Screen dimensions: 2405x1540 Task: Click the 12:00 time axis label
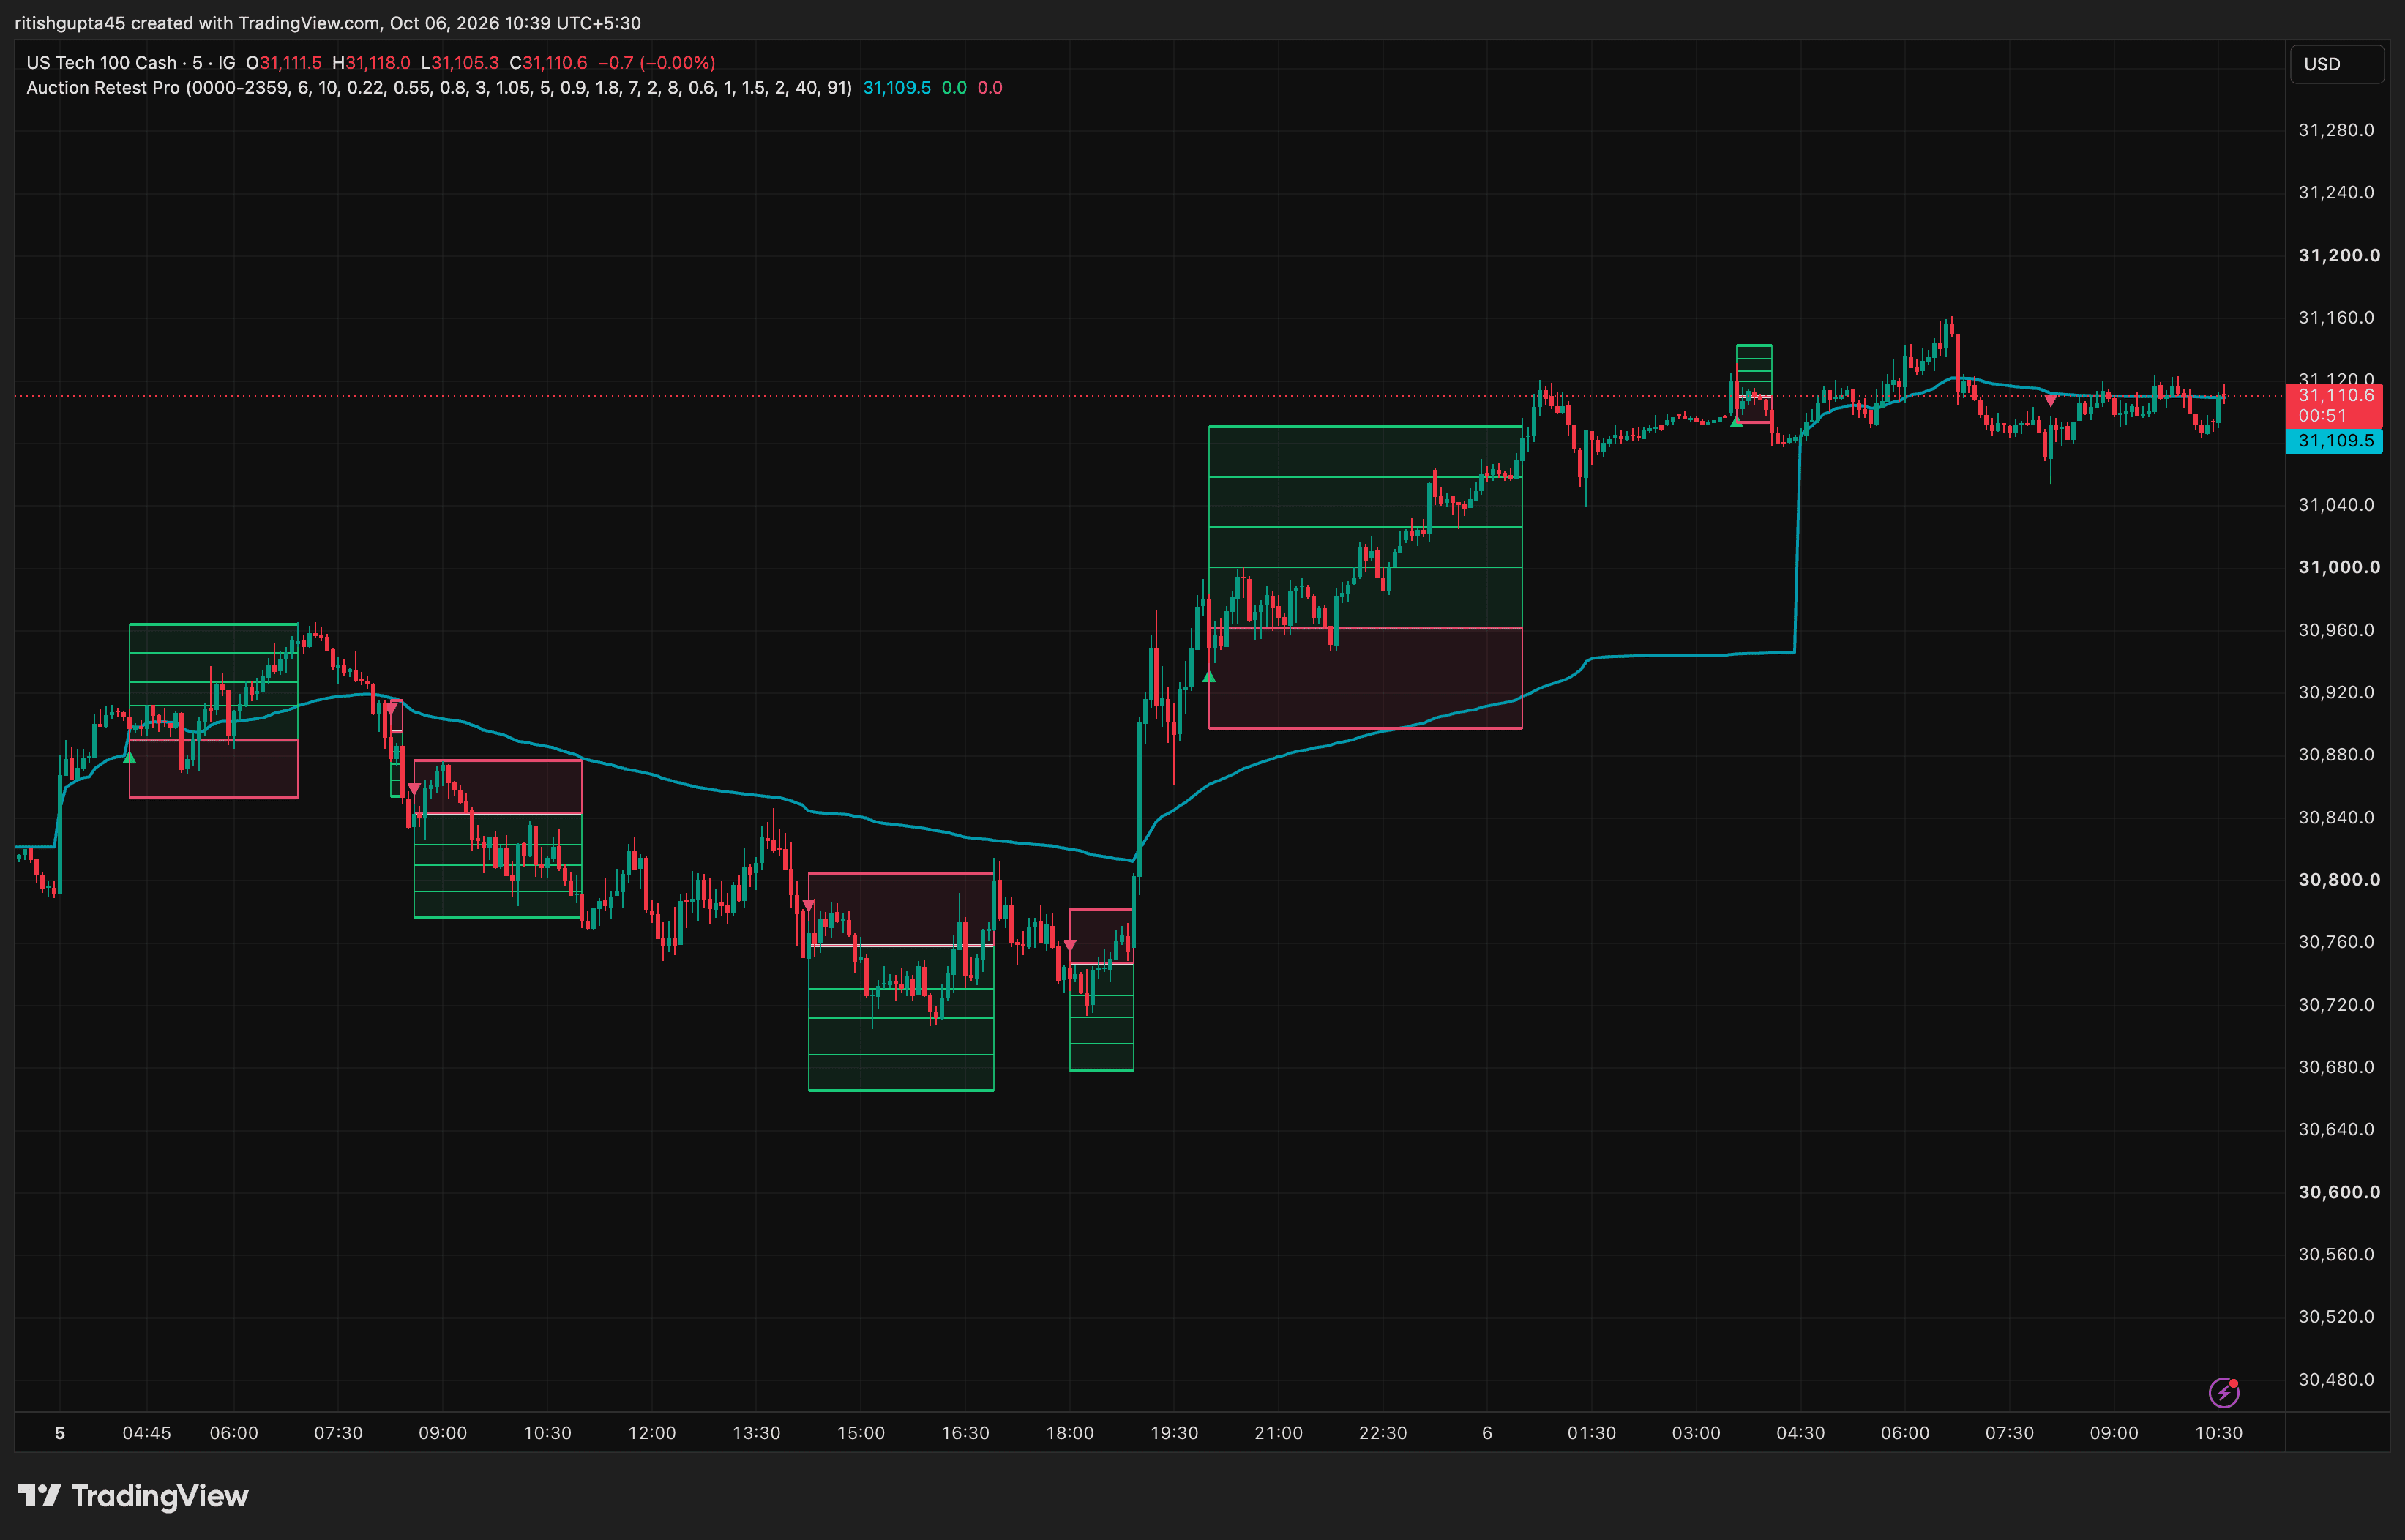pyautogui.click(x=652, y=1433)
